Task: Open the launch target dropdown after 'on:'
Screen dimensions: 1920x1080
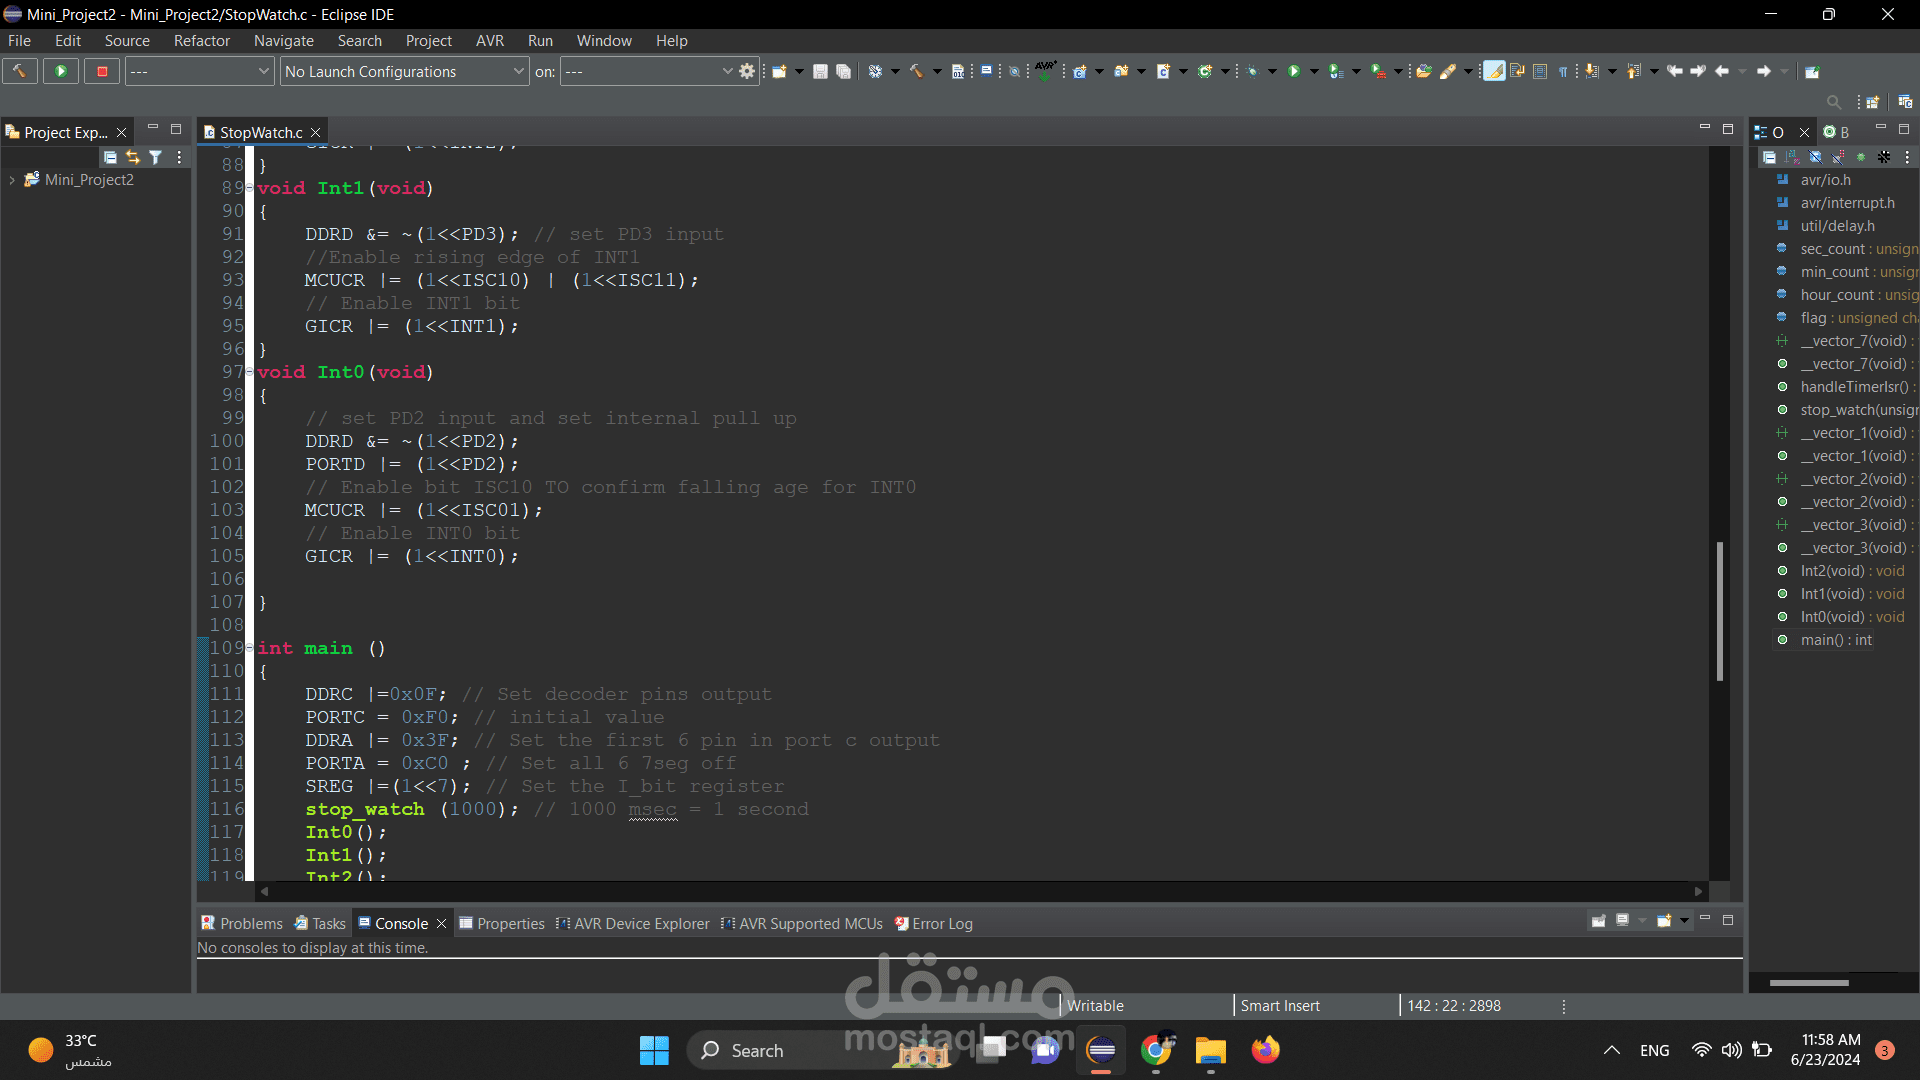Action: (648, 71)
